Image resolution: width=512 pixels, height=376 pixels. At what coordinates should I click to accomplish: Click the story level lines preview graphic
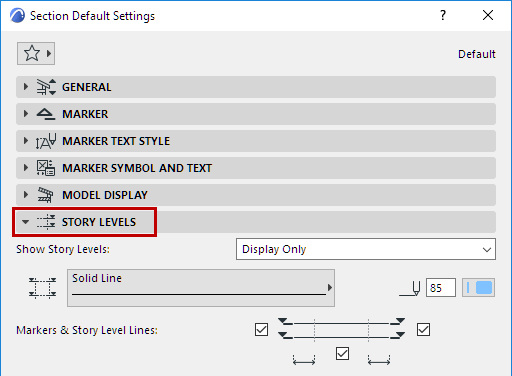[x=342, y=329]
